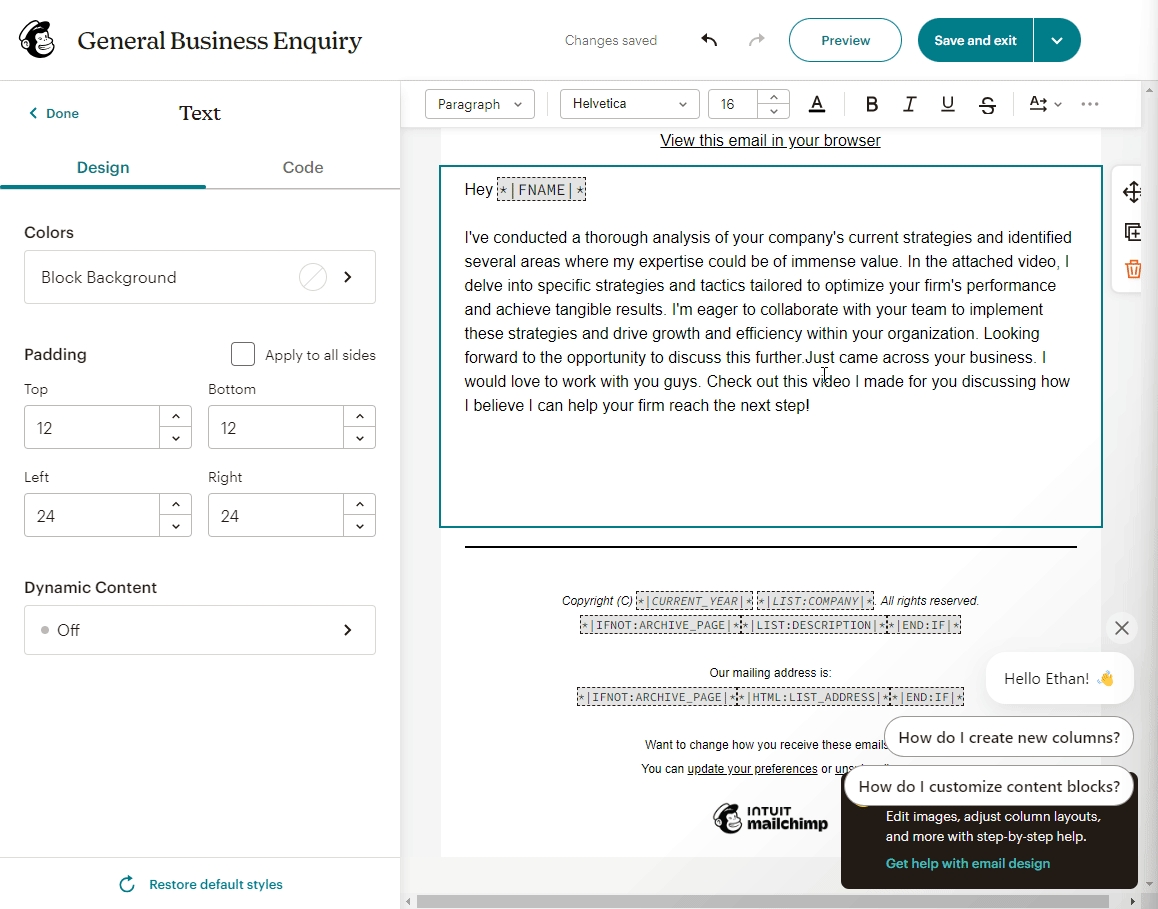Switch to the Code tab
The image size is (1158, 909).
point(303,167)
